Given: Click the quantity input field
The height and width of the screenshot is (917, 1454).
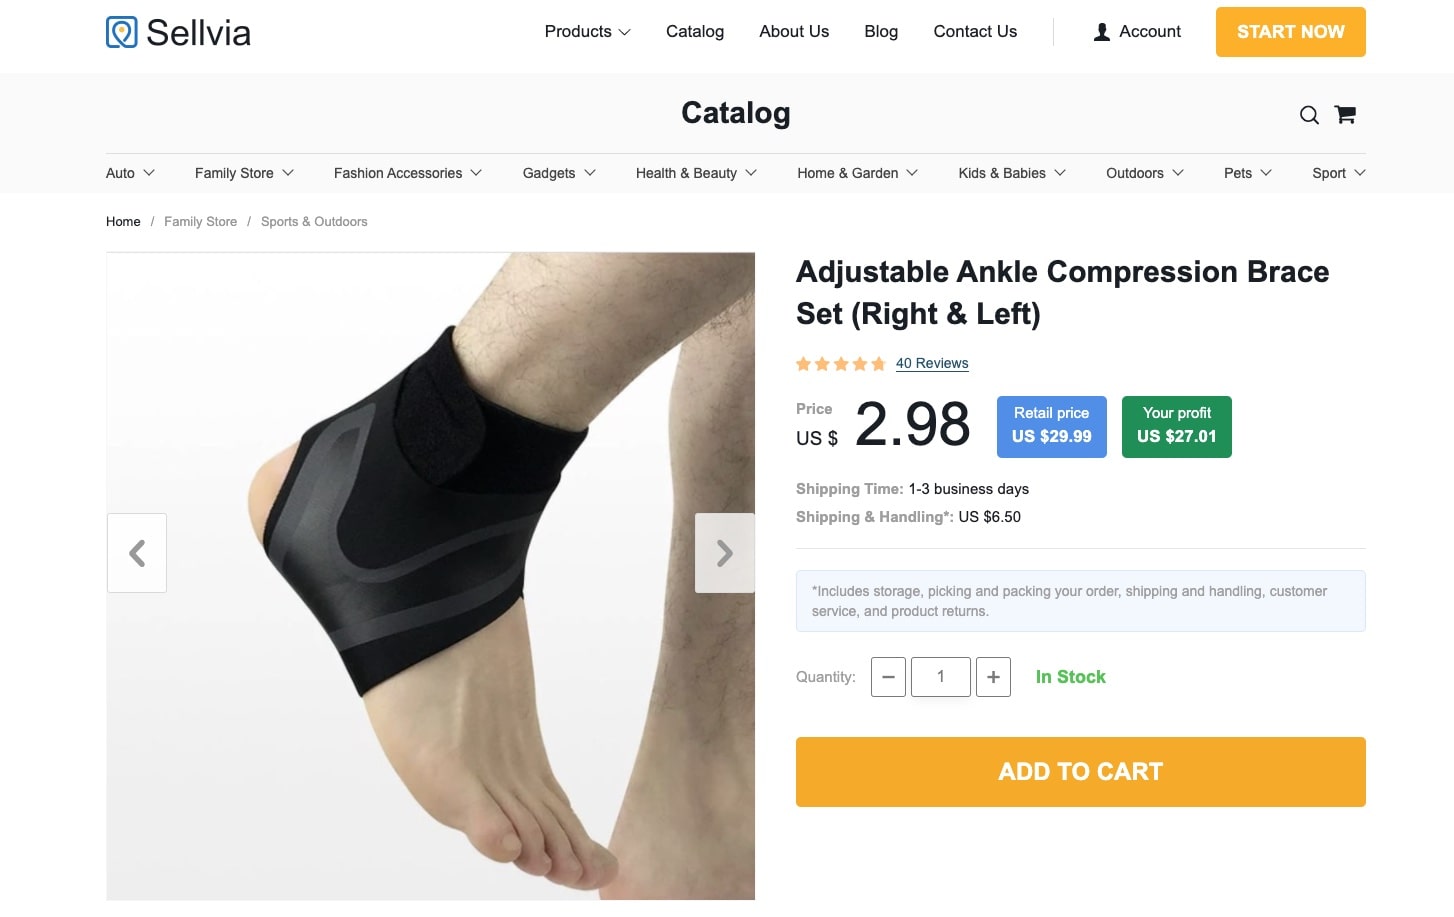Looking at the screenshot, I should coord(940,677).
